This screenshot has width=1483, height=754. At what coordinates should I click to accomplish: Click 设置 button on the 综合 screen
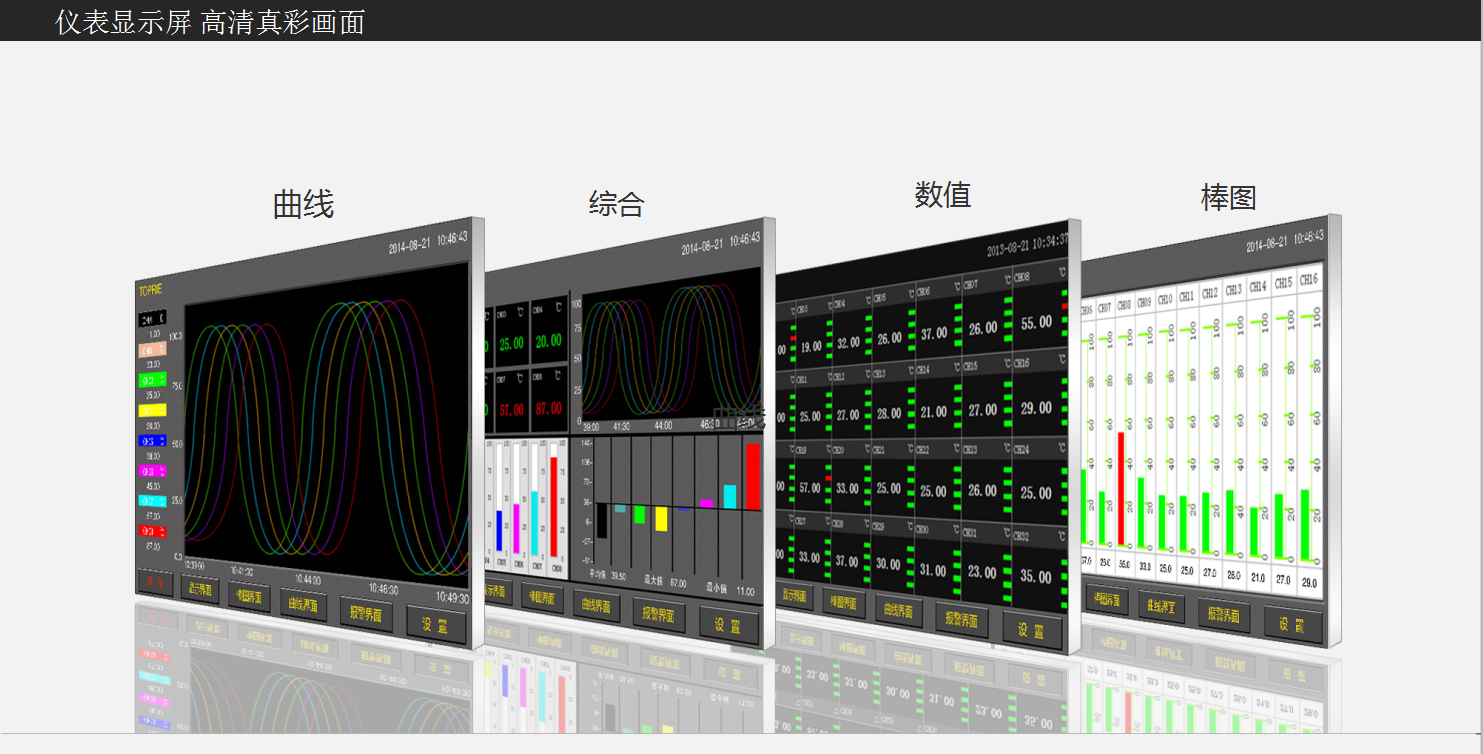(x=727, y=625)
